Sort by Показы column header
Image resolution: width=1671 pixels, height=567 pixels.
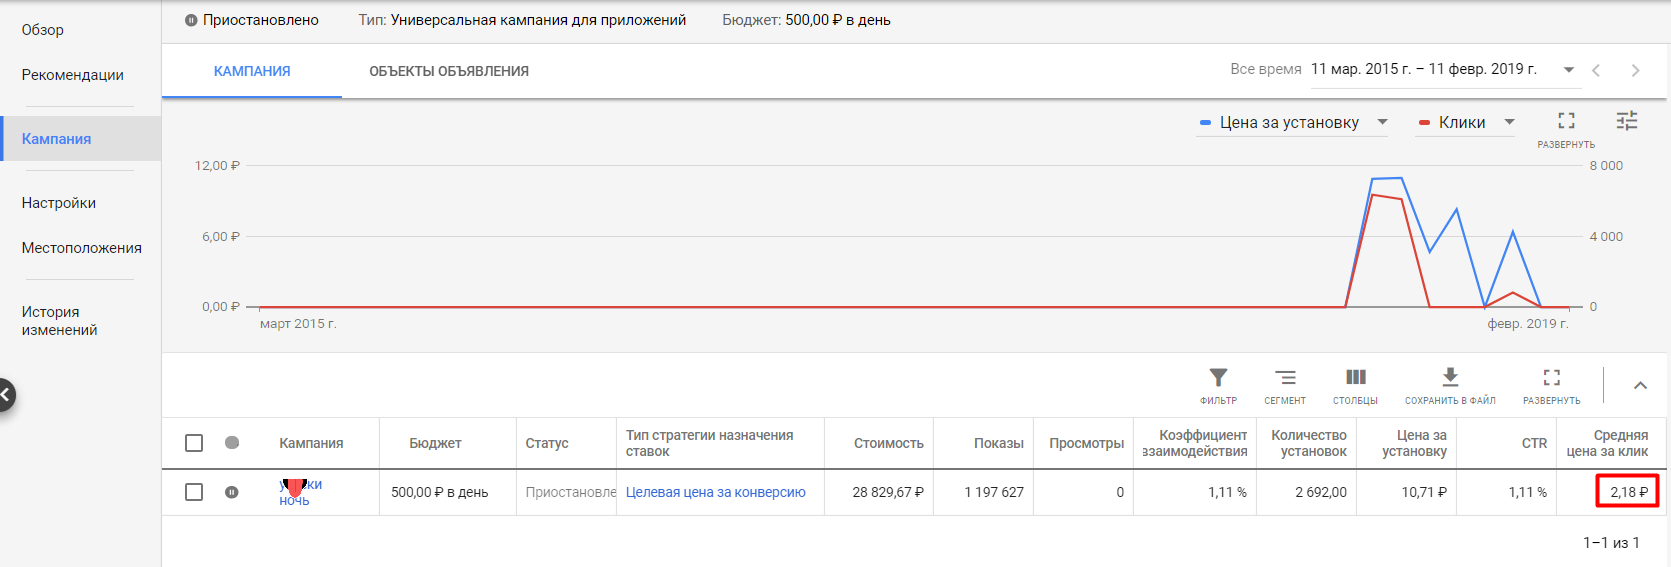(999, 443)
